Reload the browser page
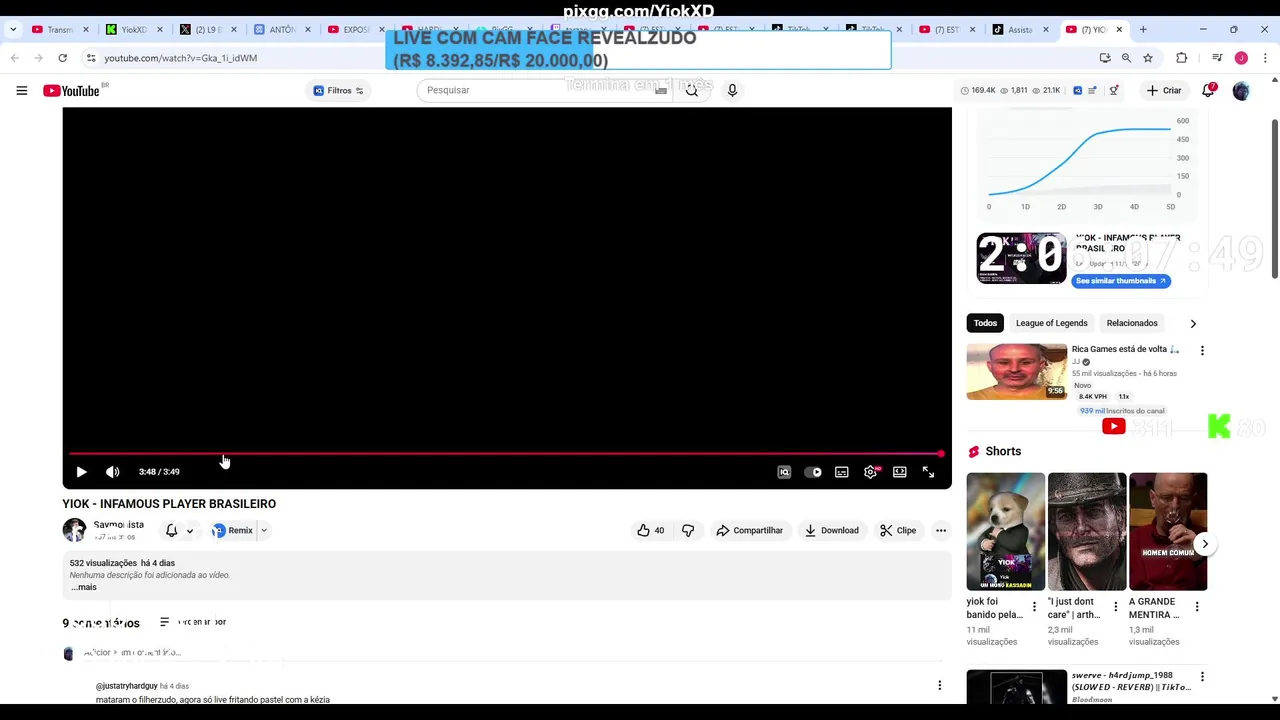 coord(62,58)
